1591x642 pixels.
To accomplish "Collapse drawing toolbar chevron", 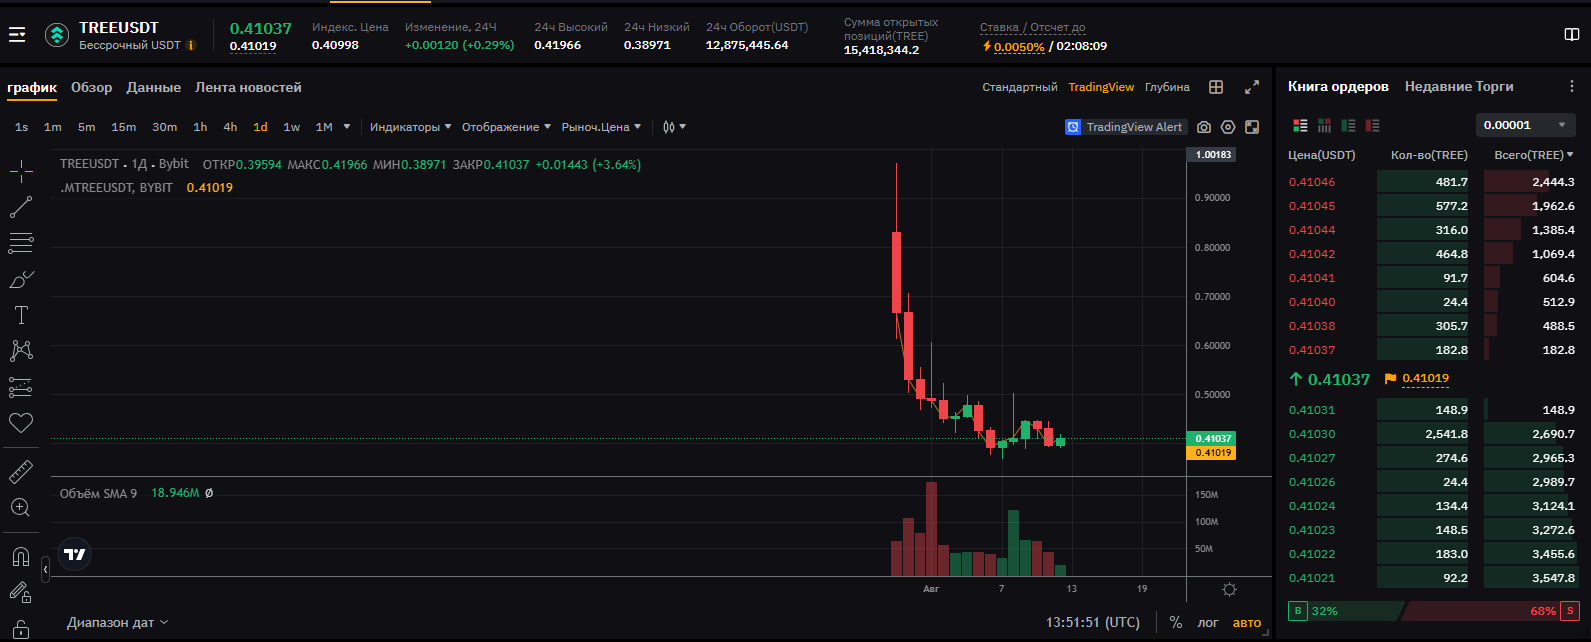I will [45, 570].
